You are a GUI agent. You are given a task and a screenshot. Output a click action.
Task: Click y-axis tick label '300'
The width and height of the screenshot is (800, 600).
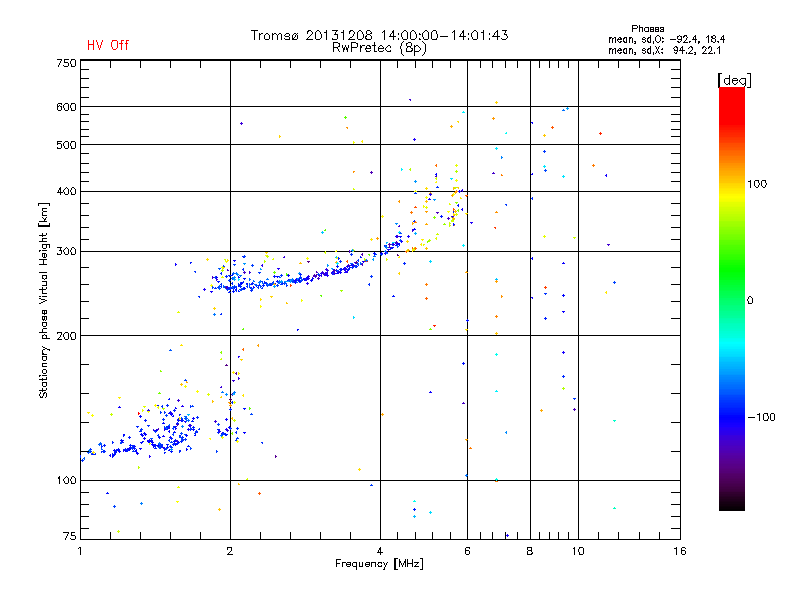[66, 252]
